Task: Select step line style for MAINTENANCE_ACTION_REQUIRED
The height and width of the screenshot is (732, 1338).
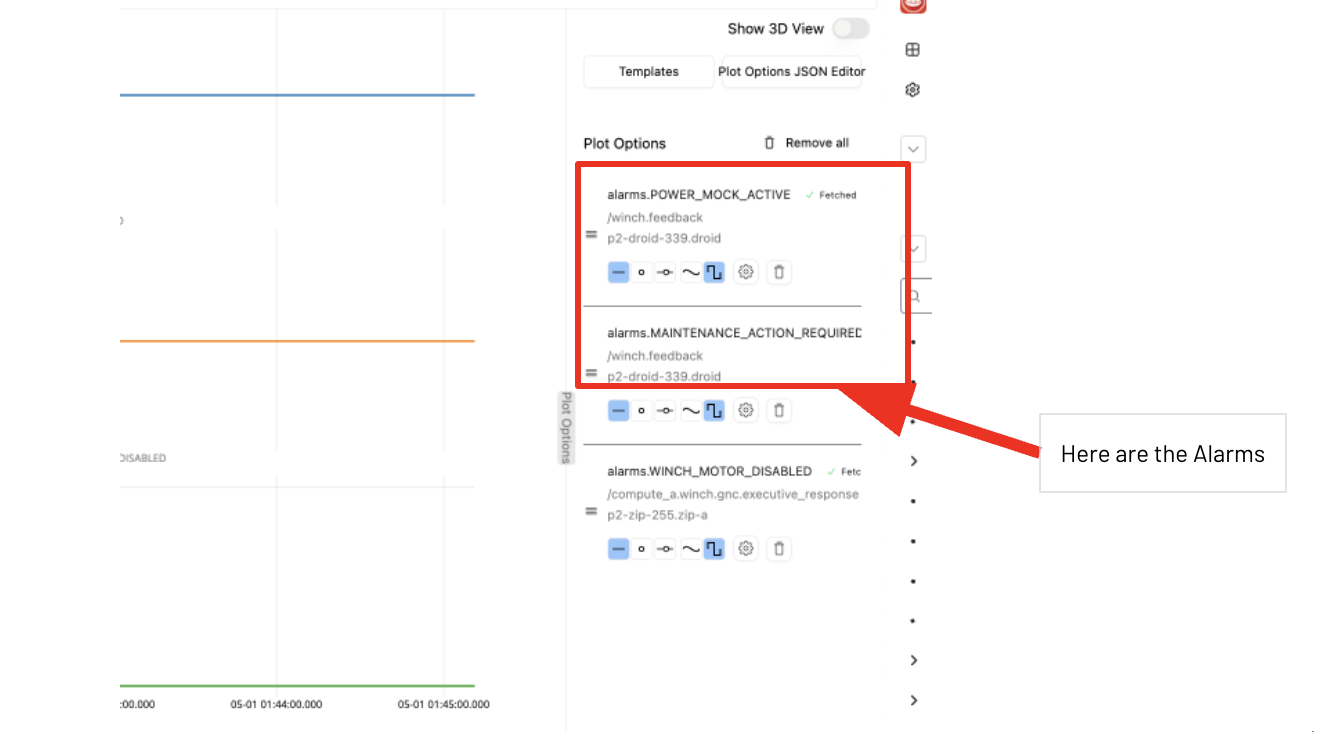Action: (x=714, y=410)
